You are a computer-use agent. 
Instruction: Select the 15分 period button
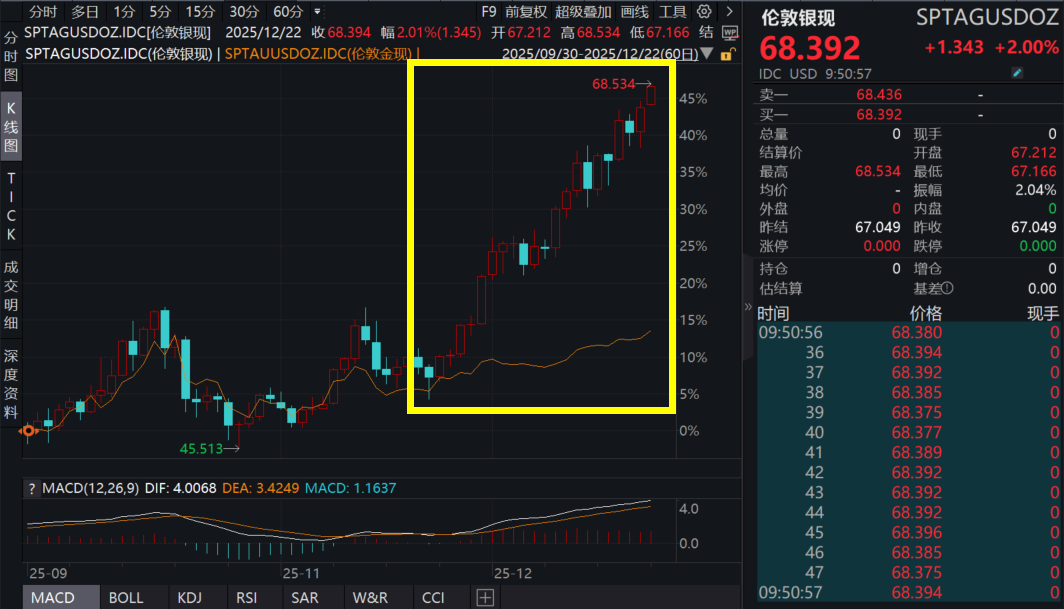(200, 12)
